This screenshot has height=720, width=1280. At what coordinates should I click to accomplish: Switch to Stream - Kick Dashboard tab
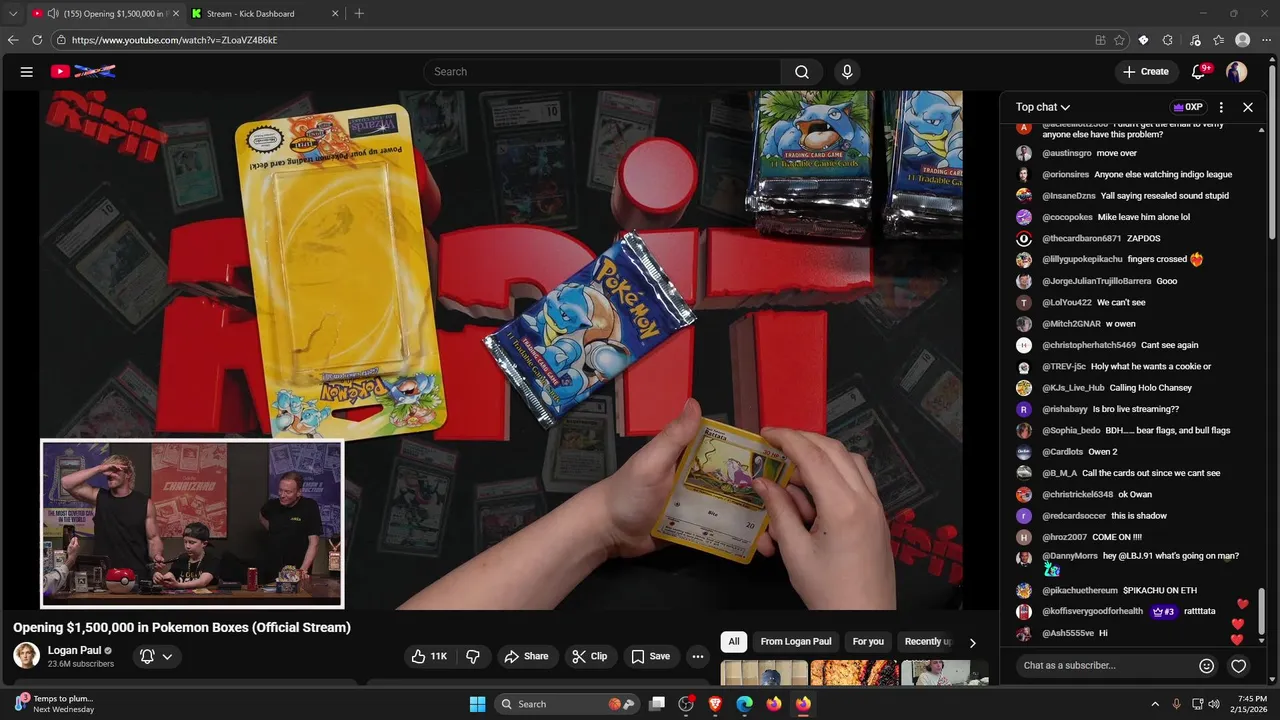point(265,13)
